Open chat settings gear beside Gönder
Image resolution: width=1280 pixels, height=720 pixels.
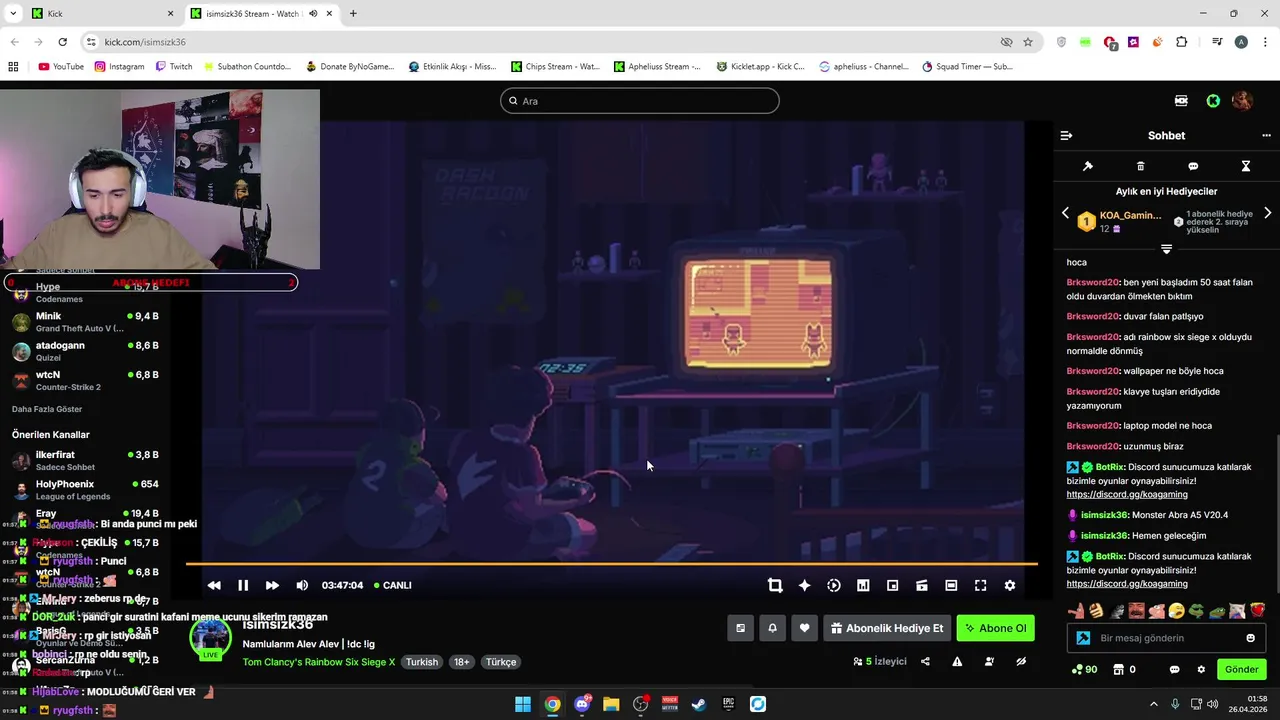tap(1201, 670)
